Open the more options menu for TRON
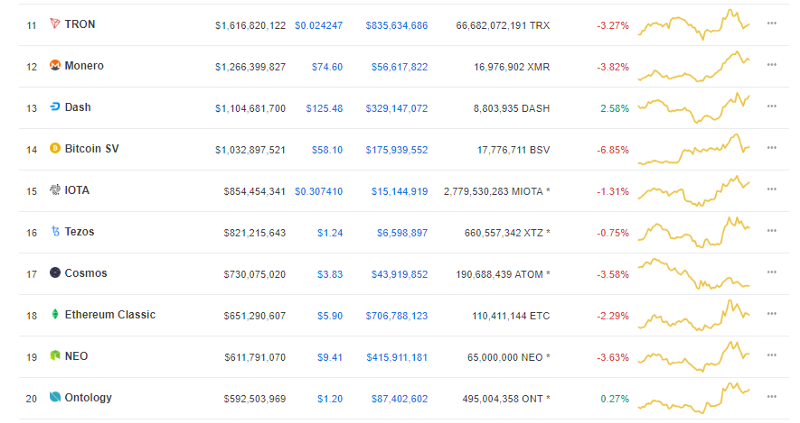 tap(771, 23)
